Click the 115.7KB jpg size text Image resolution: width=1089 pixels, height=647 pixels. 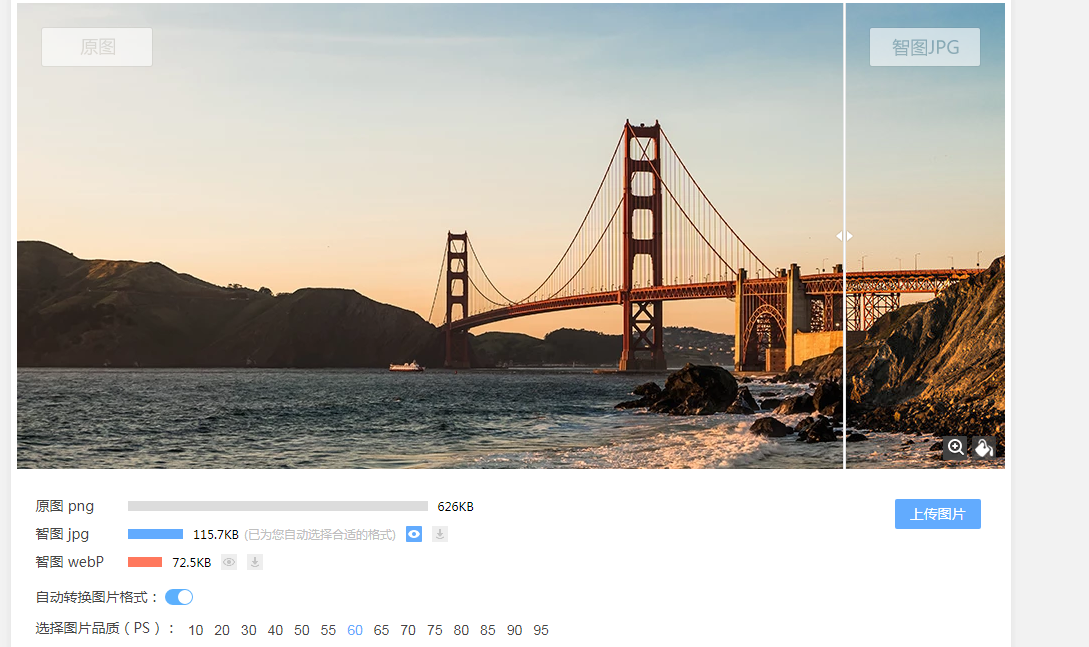pos(216,535)
